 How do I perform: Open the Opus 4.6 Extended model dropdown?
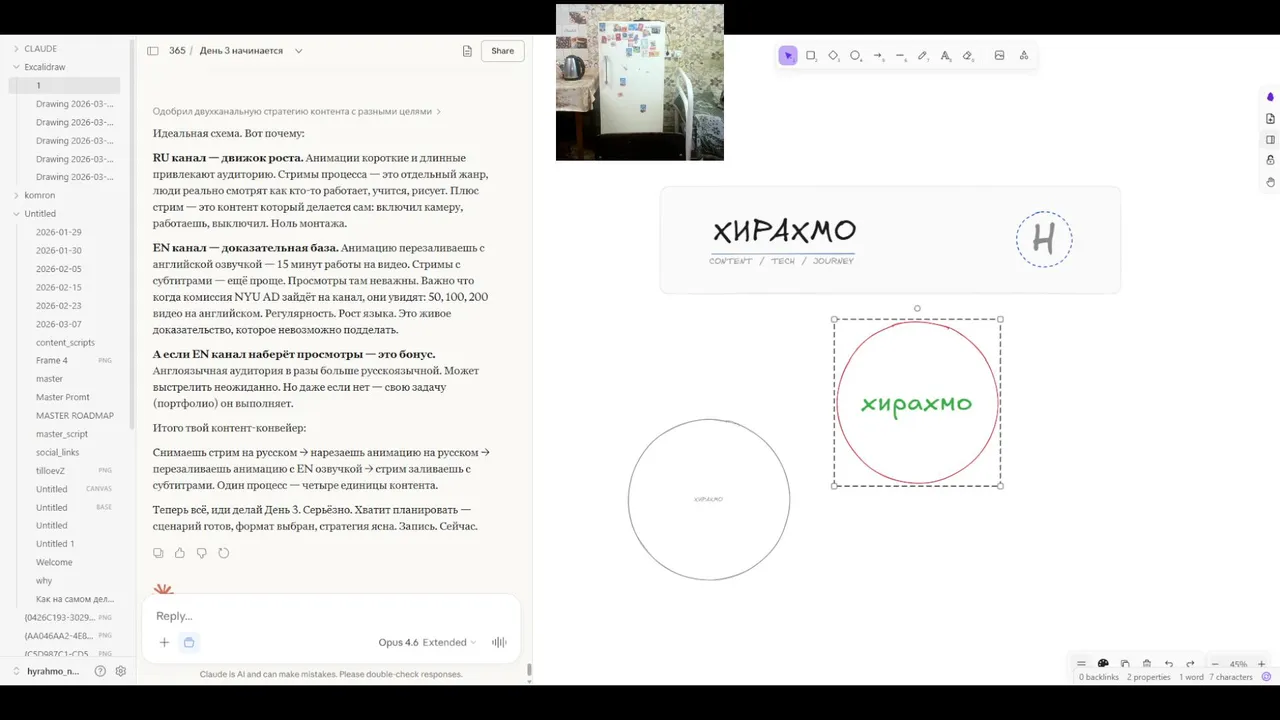coord(427,642)
